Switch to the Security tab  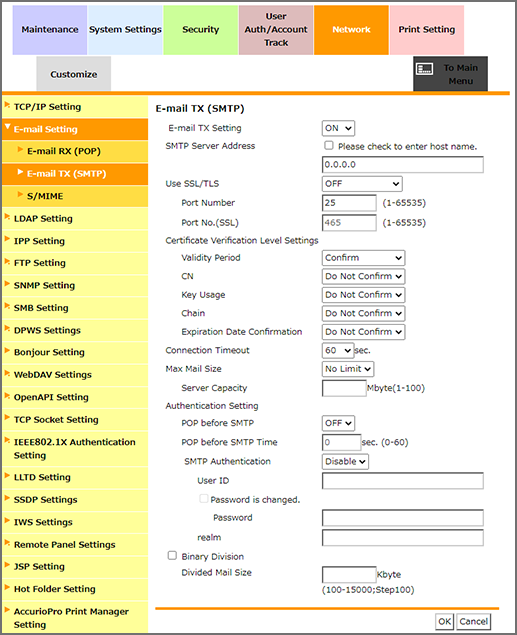click(200, 30)
